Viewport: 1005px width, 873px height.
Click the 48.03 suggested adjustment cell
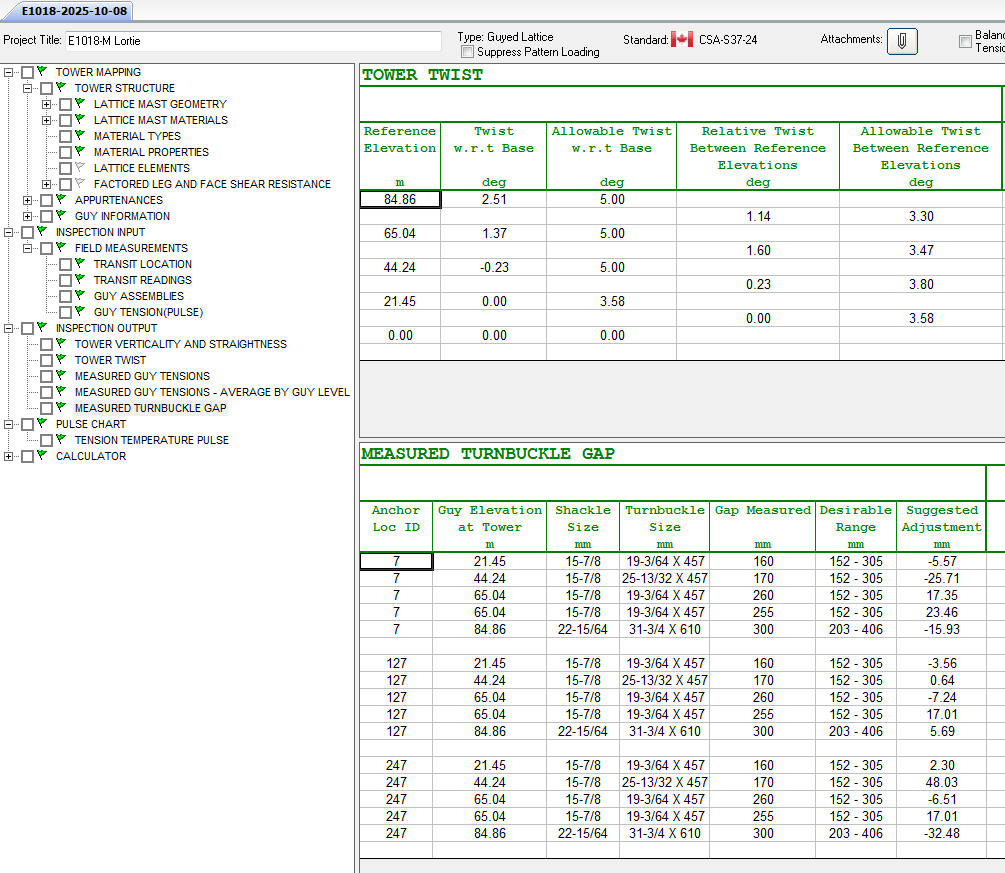click(x=942, y=782)
